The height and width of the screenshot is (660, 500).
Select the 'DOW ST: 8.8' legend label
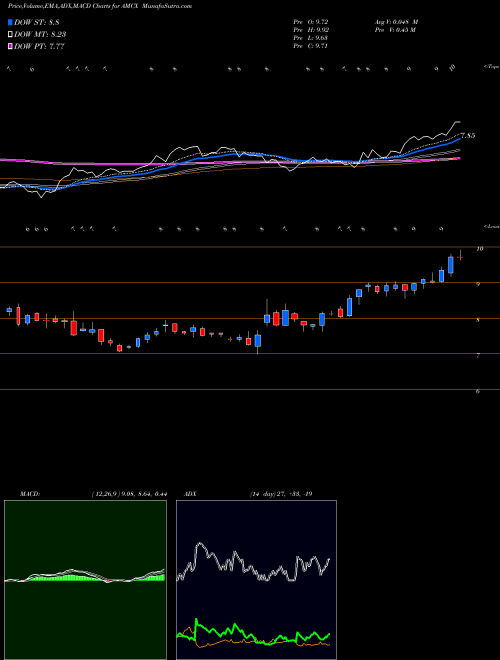tap(38, 22)
